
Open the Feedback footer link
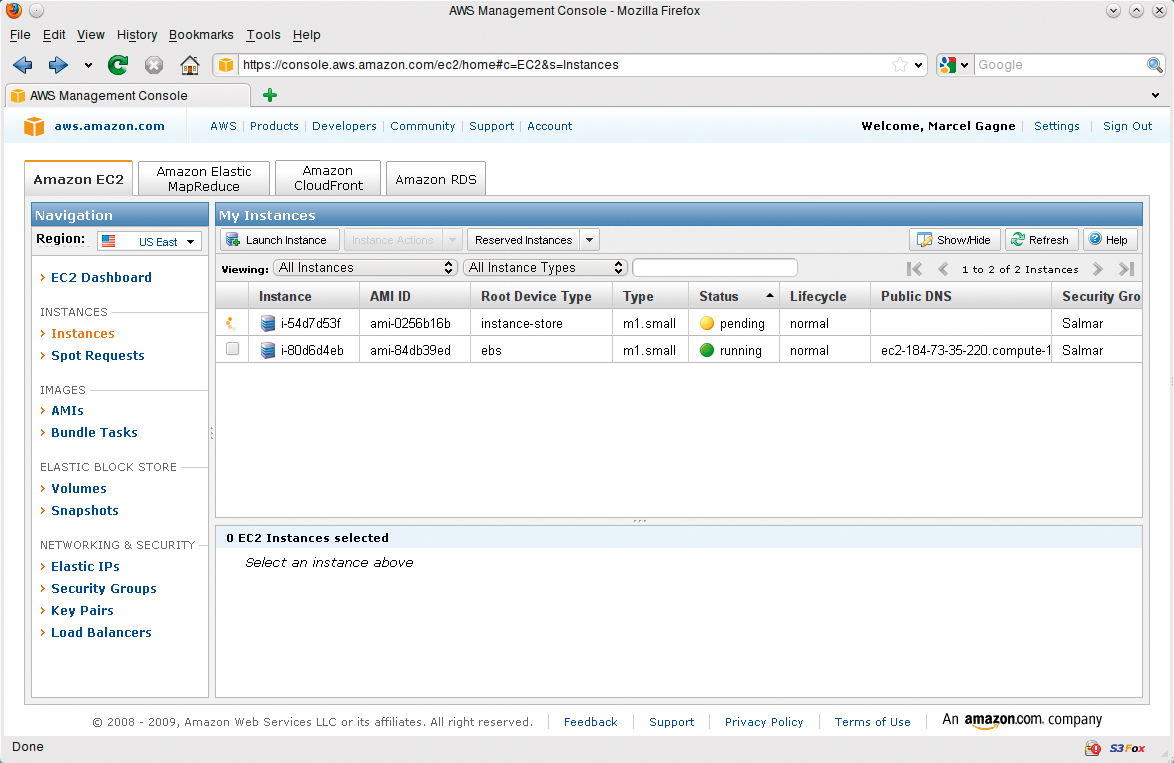[591, 722]
